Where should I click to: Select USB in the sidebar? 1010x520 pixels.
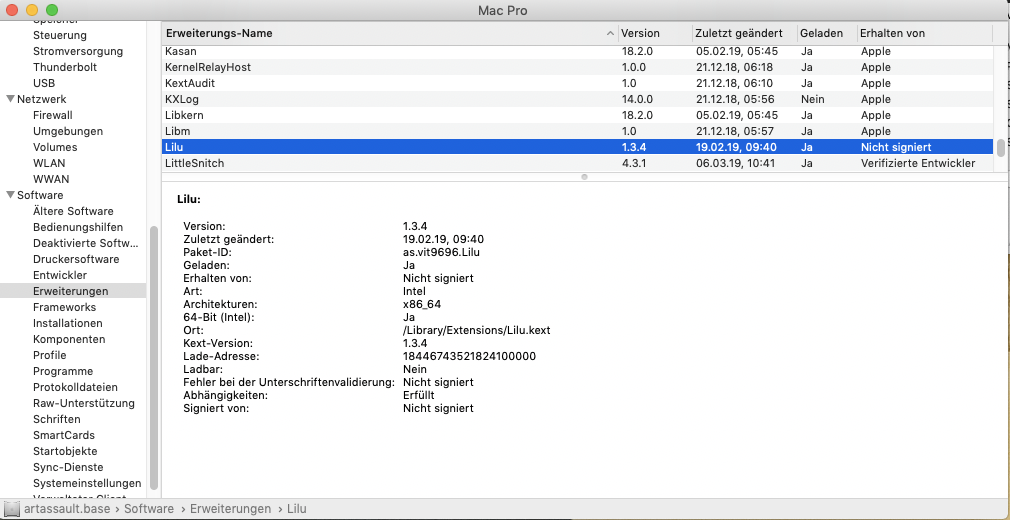tap(44, 83)
